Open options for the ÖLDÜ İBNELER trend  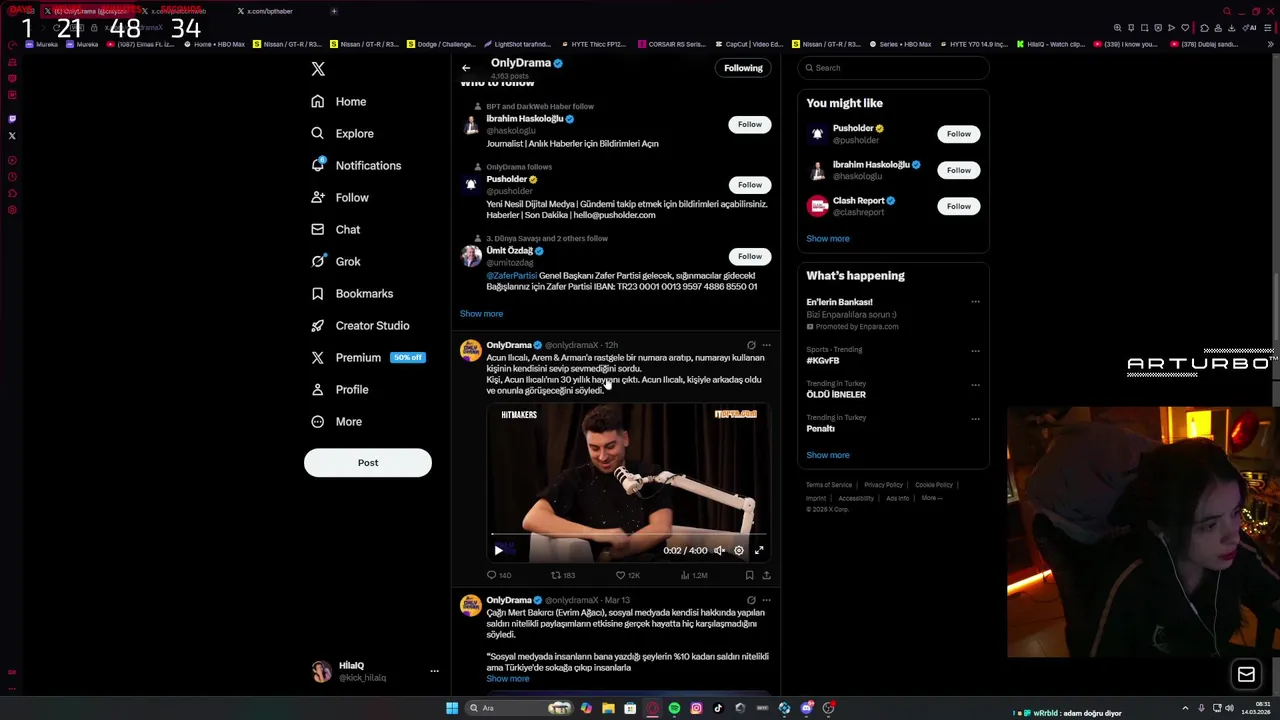click(x=975, y=385)
